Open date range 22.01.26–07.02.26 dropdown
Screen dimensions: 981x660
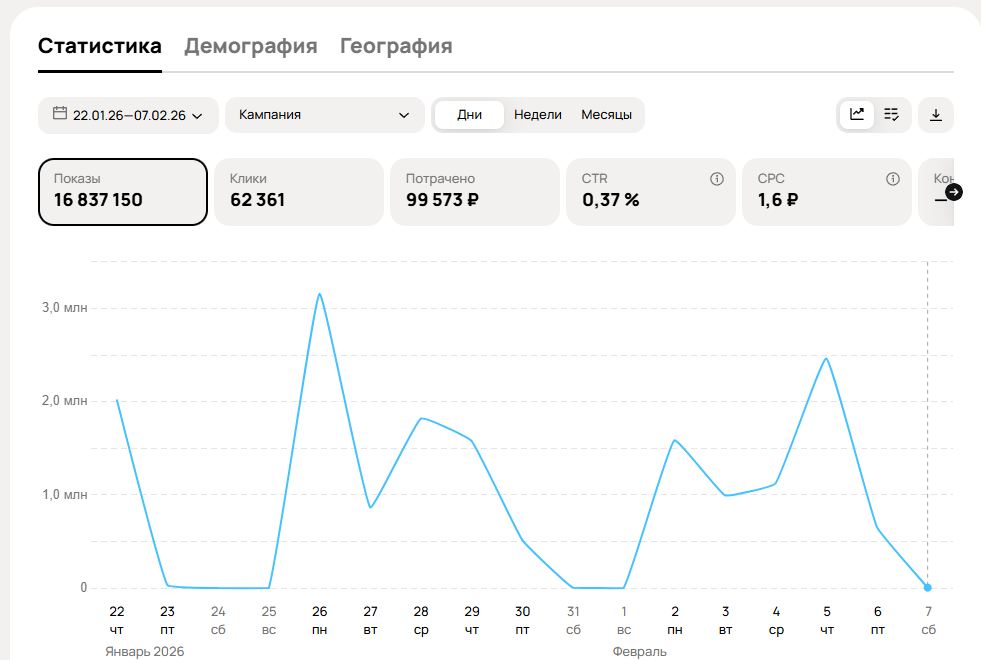pos(128,115)
